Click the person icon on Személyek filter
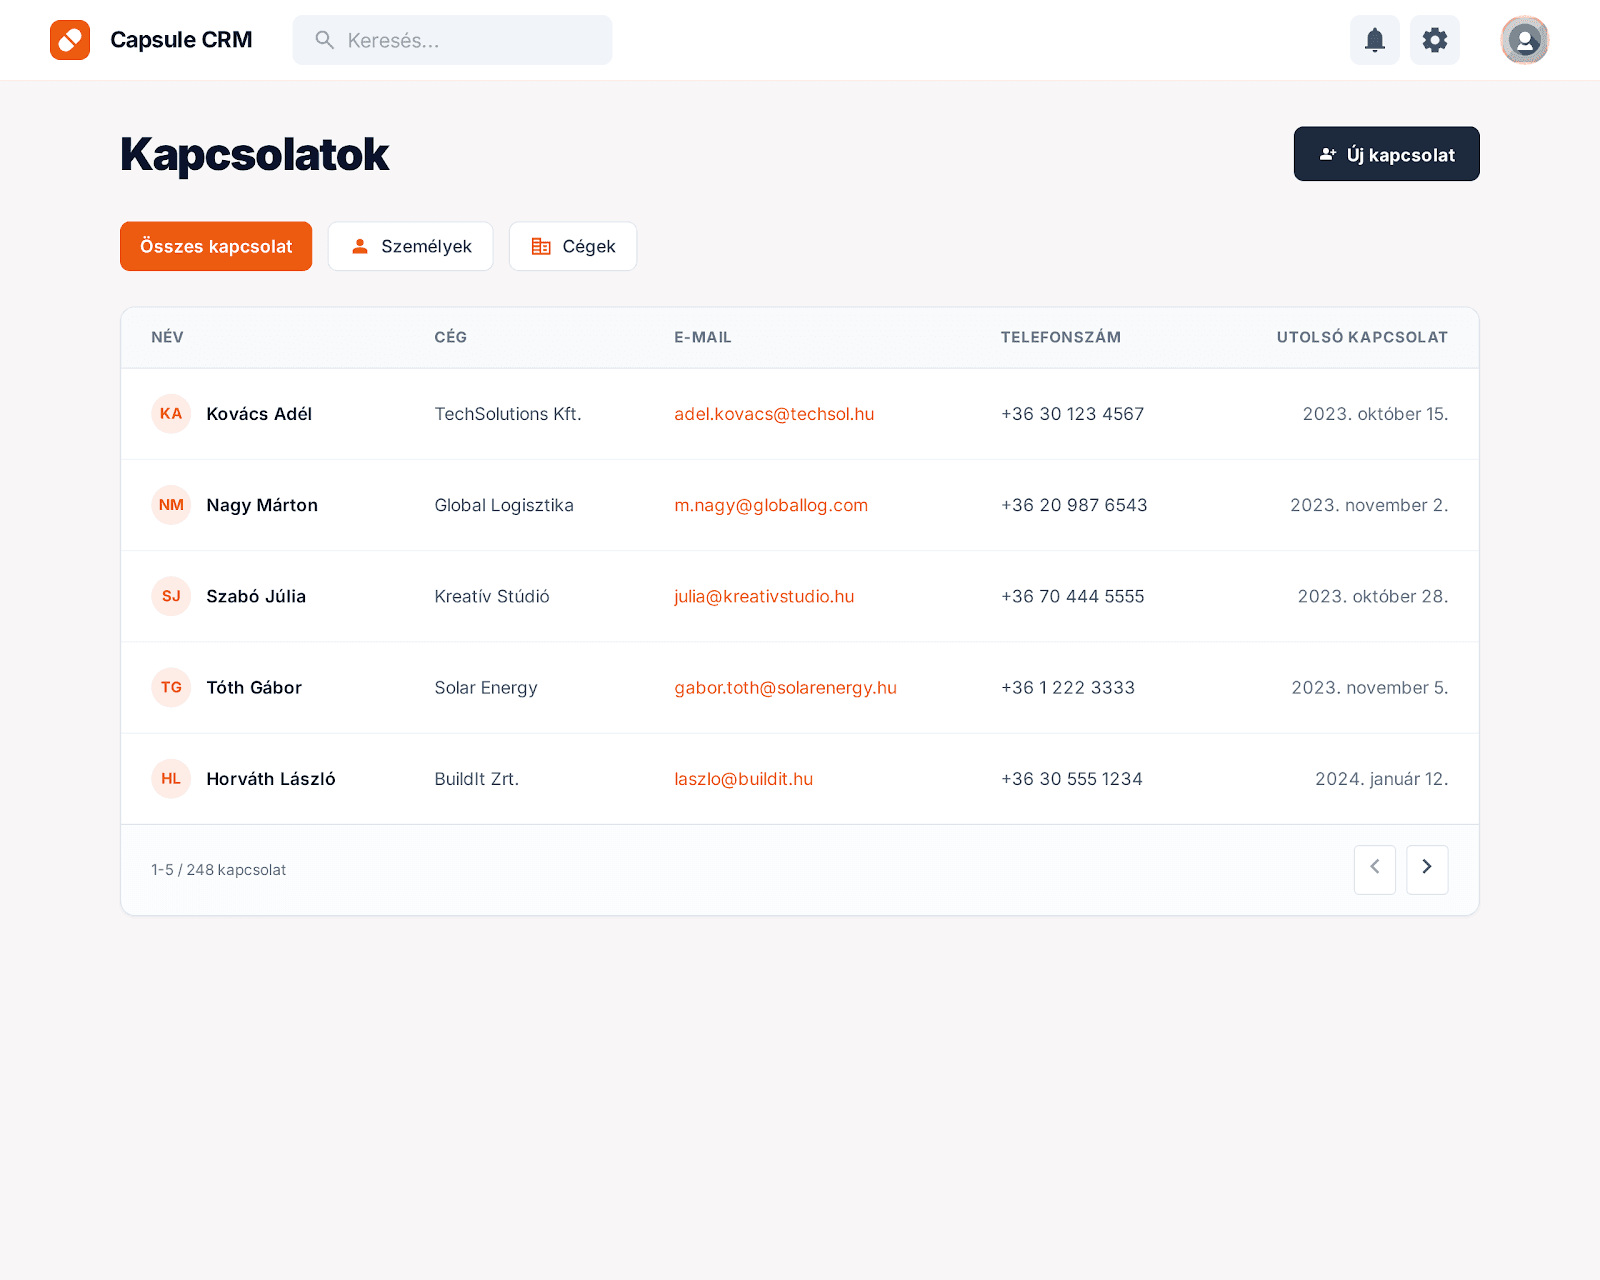 pyautogui.click(x=358, y=246)
